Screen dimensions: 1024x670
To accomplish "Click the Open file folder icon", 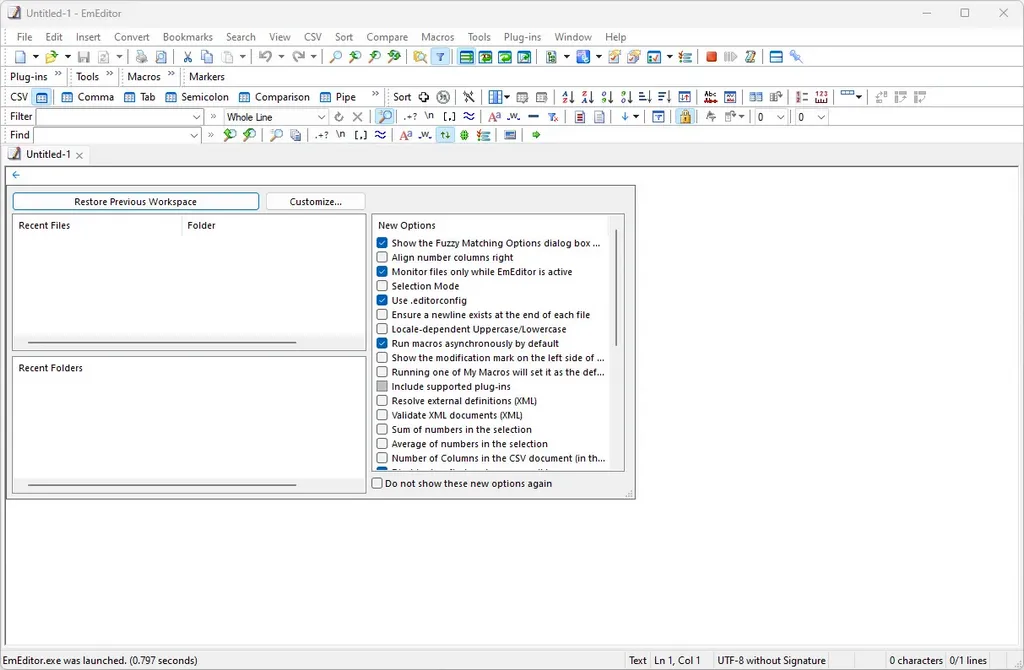I will tap(52, 57).
